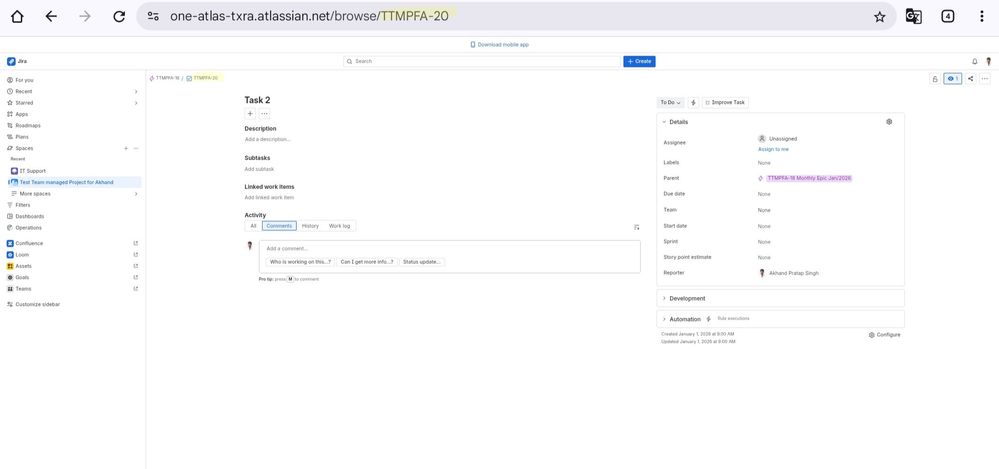The height and width of the screenshot is (469, 999).
Task: Open Goals external link icon
Action: 135,277
